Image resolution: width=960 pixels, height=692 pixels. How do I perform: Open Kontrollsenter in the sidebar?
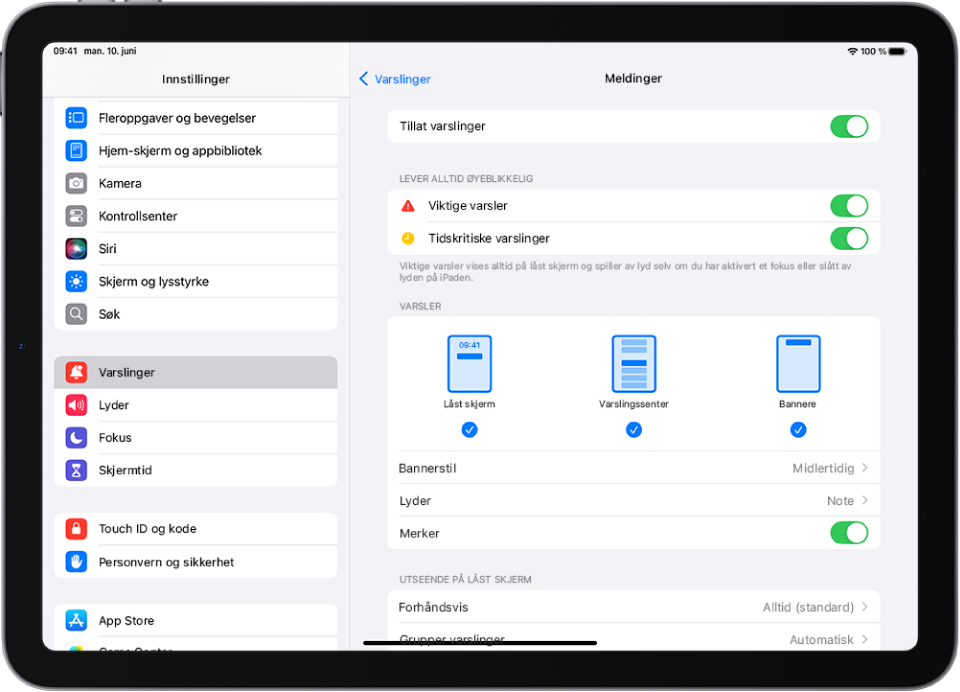point(196,216)
